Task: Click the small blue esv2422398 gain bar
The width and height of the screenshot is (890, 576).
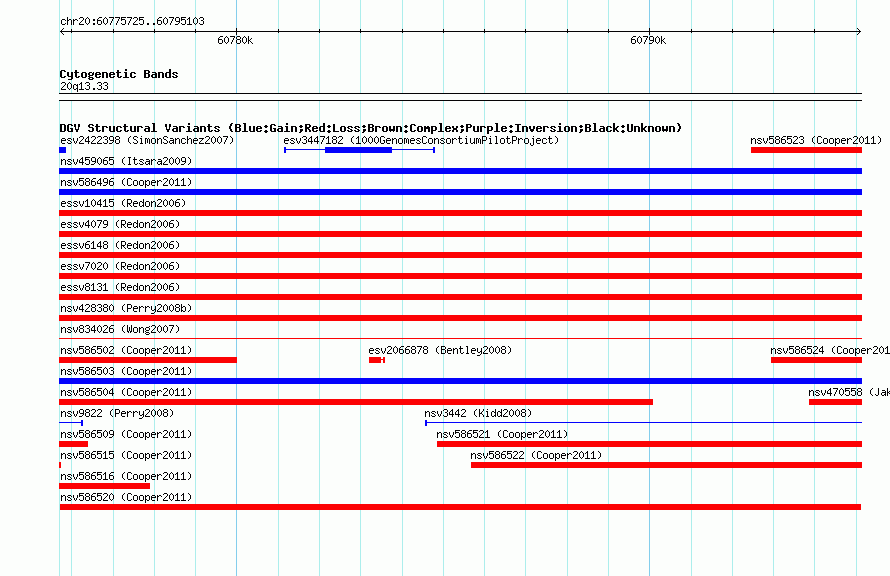Action: (x=62, y=150)
